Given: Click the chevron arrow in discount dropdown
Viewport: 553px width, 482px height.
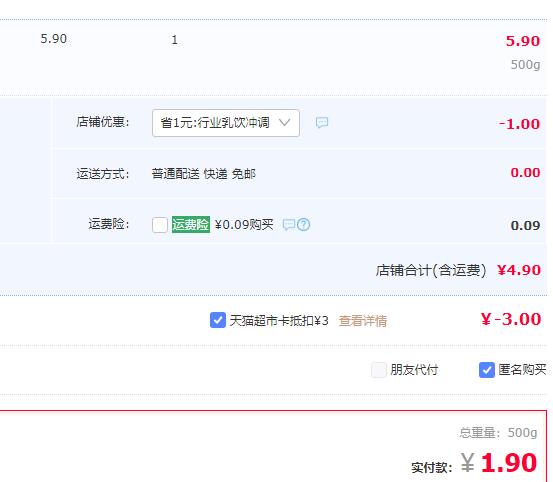Looking at the screenshot, I should coord(284,122).
